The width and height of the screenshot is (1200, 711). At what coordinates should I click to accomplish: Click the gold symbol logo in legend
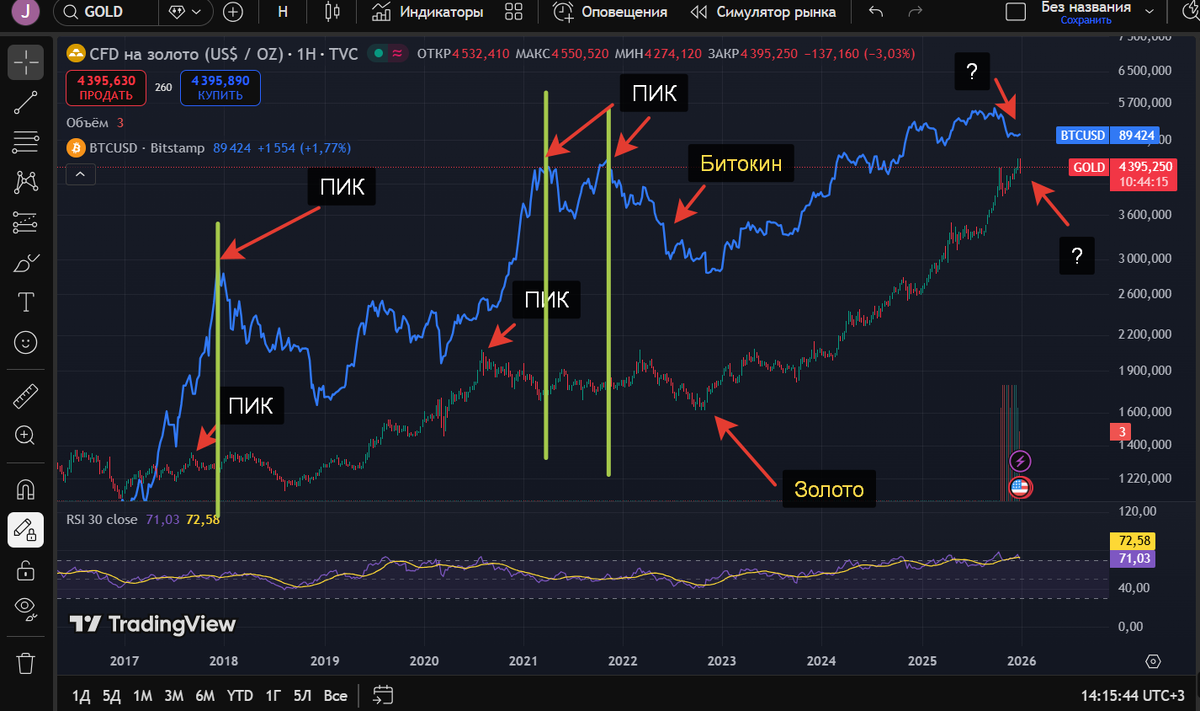point(76,53)
